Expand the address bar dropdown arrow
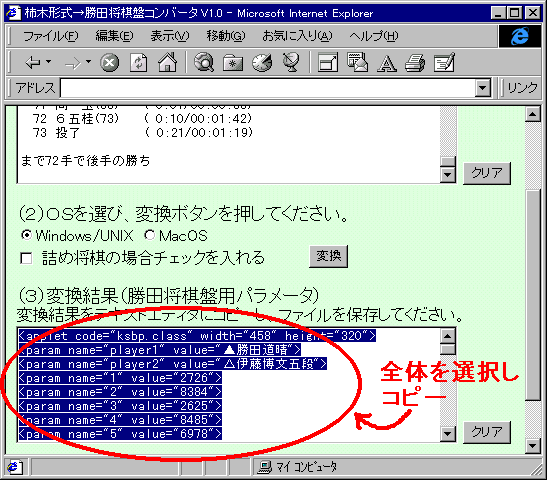This screenshot has width=547, height=480. [x=482, y=88]
